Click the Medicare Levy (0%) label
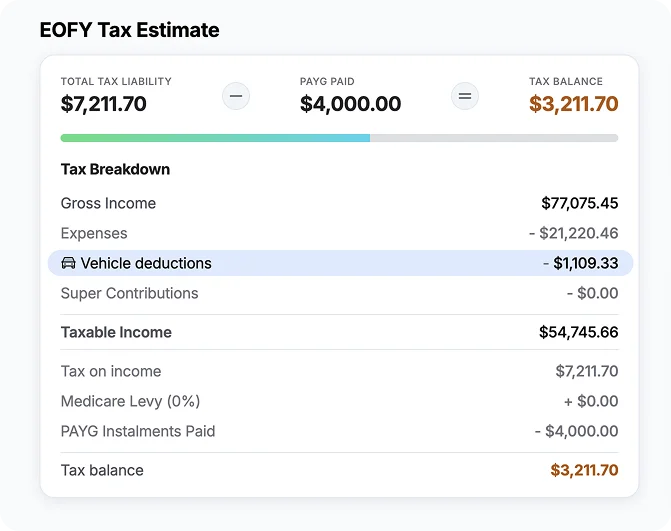671x531 pixels. (x=131, y=401)
